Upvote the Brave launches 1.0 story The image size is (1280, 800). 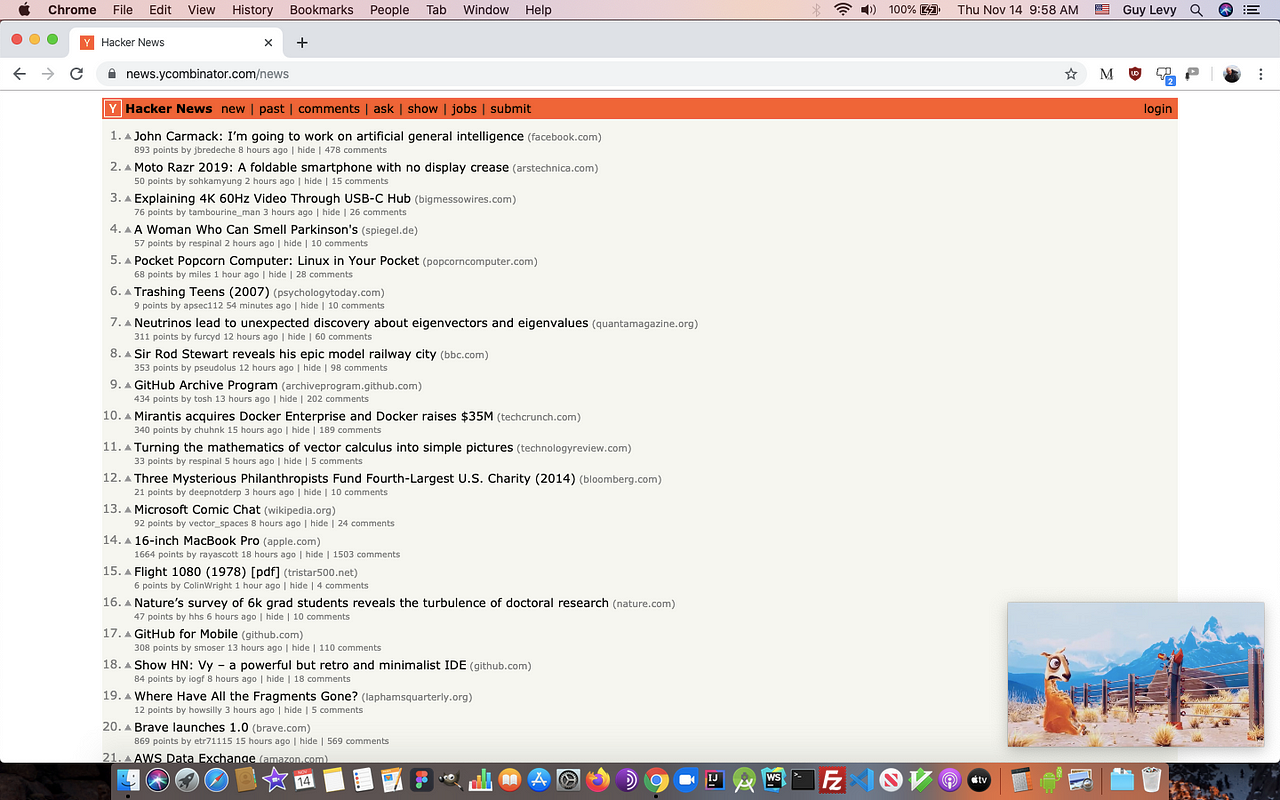pyautogui.click(x=128, y=727)
